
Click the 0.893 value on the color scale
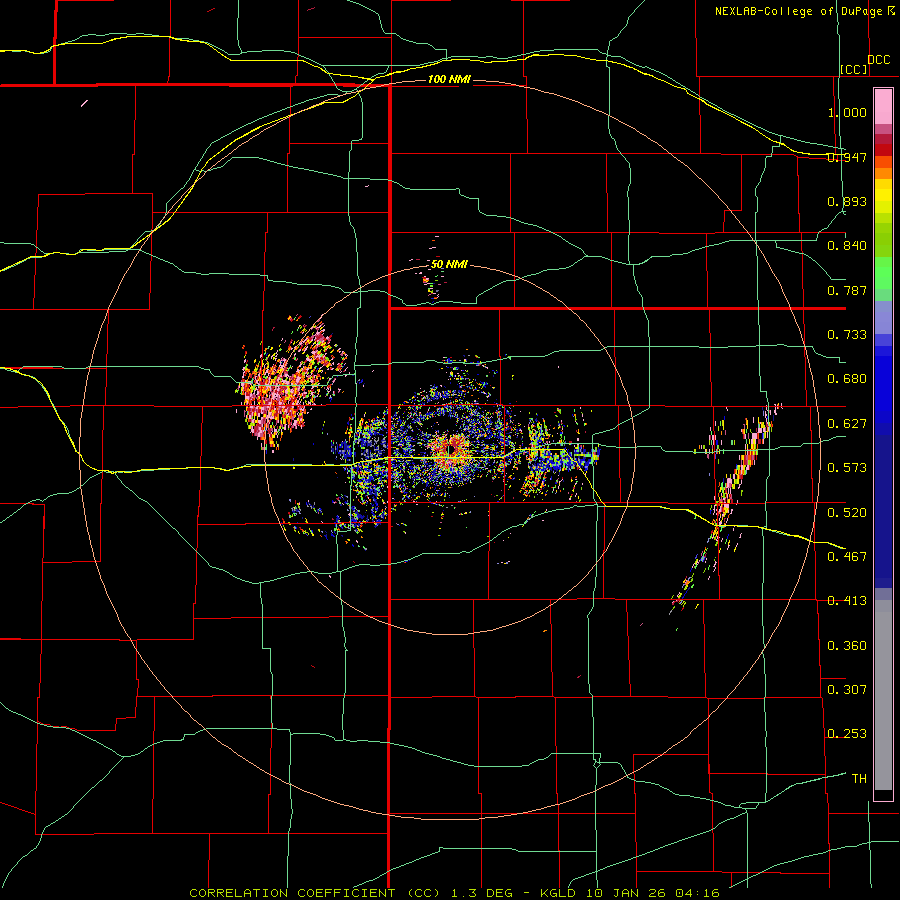click(847, 201)
